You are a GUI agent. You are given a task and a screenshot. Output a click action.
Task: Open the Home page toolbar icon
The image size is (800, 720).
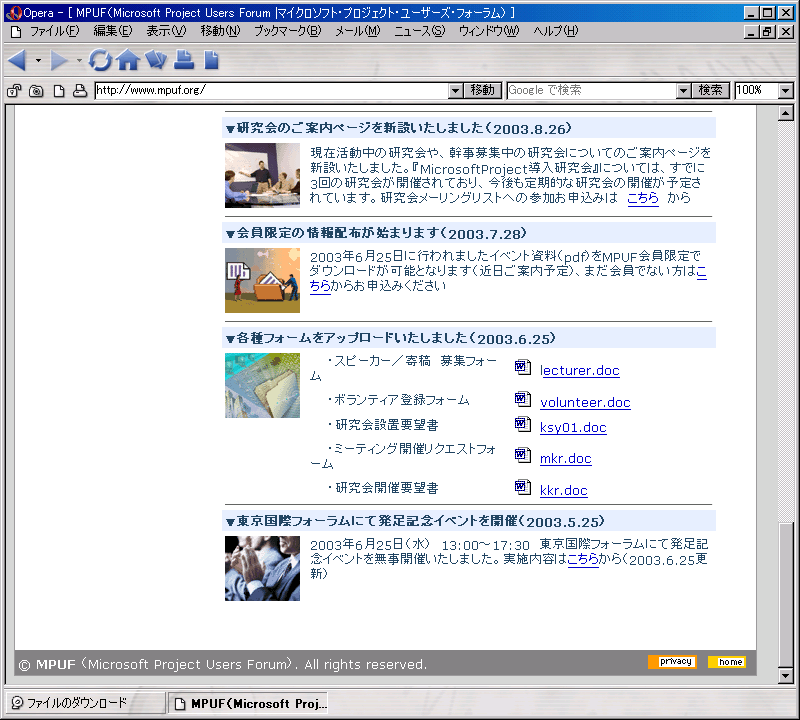point(128,60)
